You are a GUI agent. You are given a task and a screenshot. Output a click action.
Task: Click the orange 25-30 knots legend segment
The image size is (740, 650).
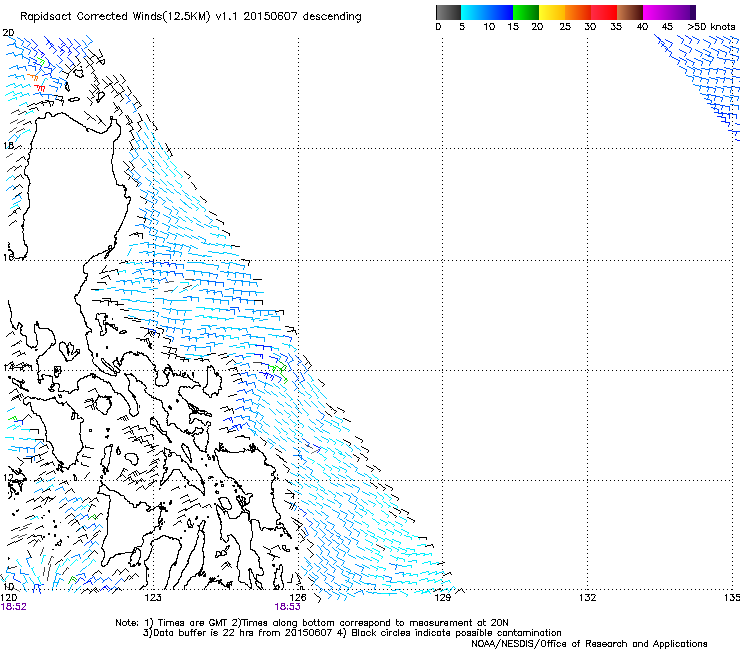click(578, 12)
